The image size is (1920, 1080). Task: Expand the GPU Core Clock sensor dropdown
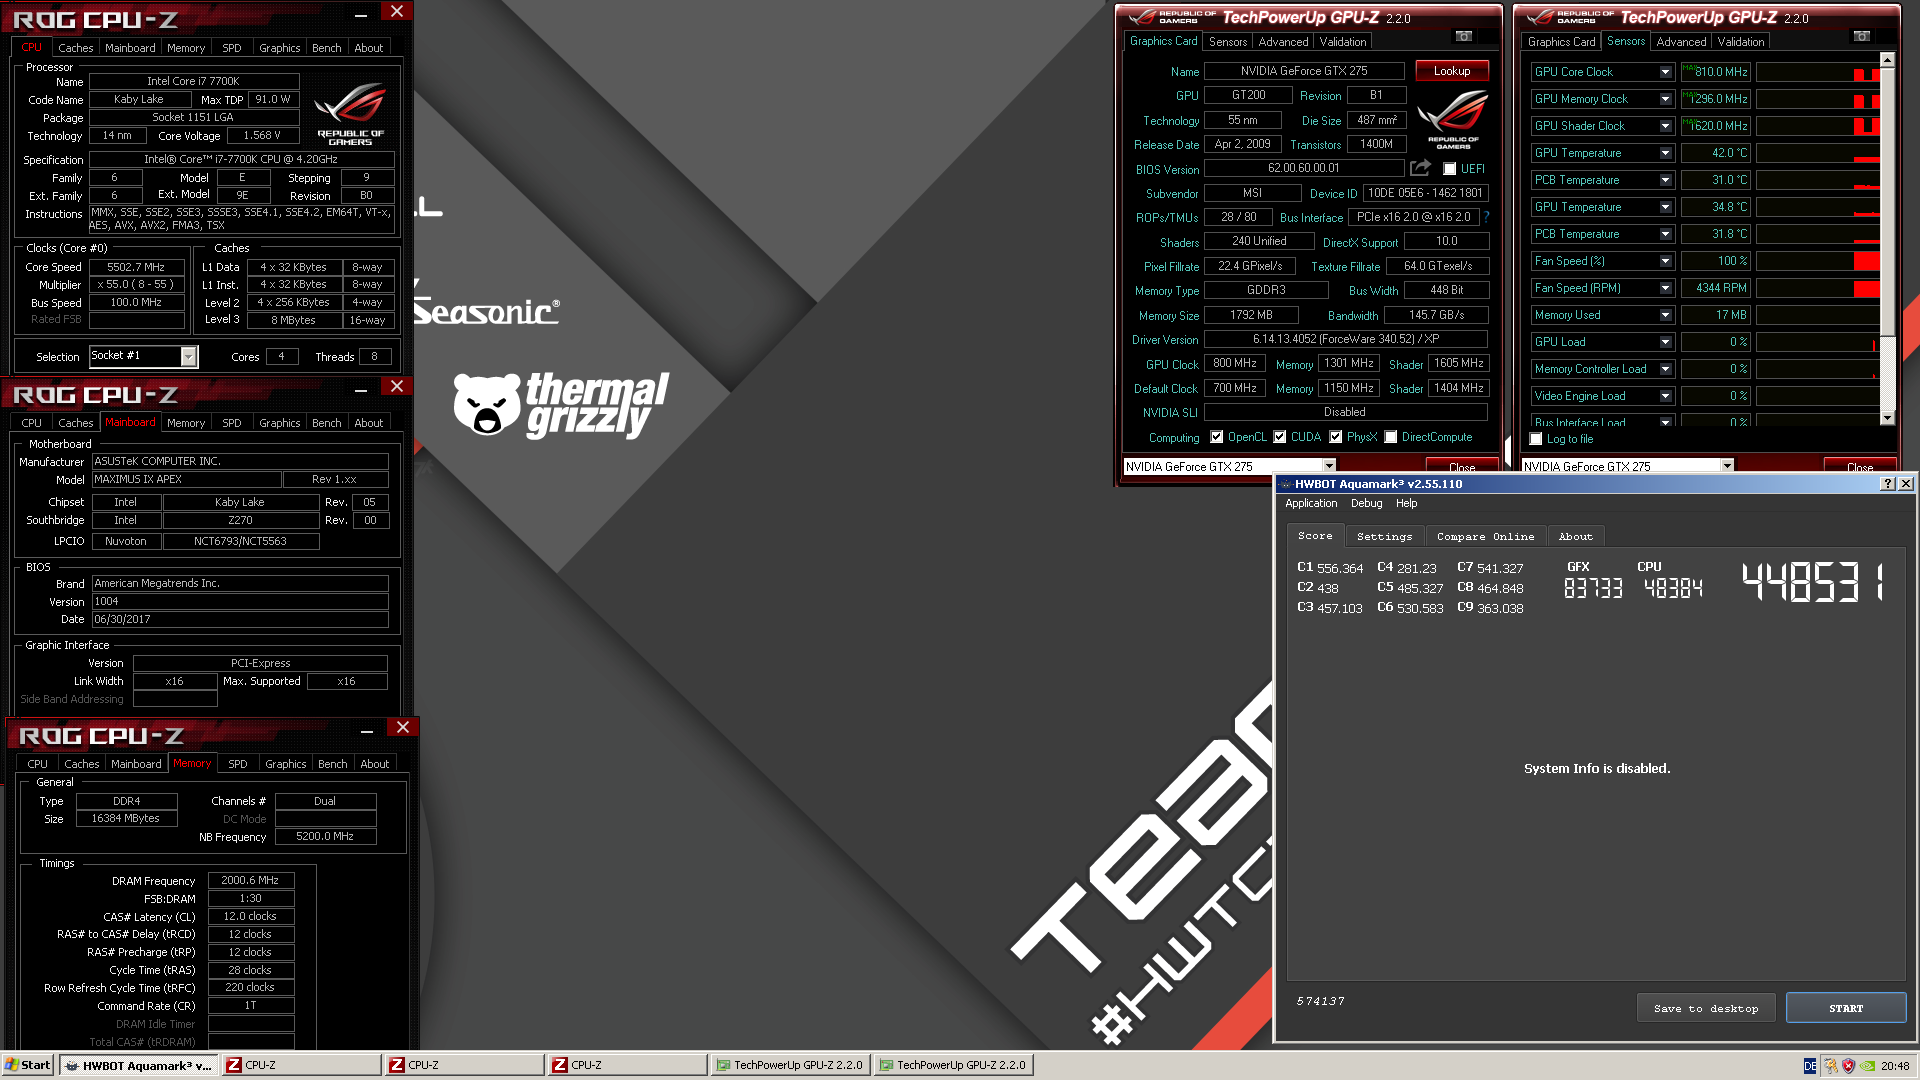pyautogui.click(x=1665, y=72)
